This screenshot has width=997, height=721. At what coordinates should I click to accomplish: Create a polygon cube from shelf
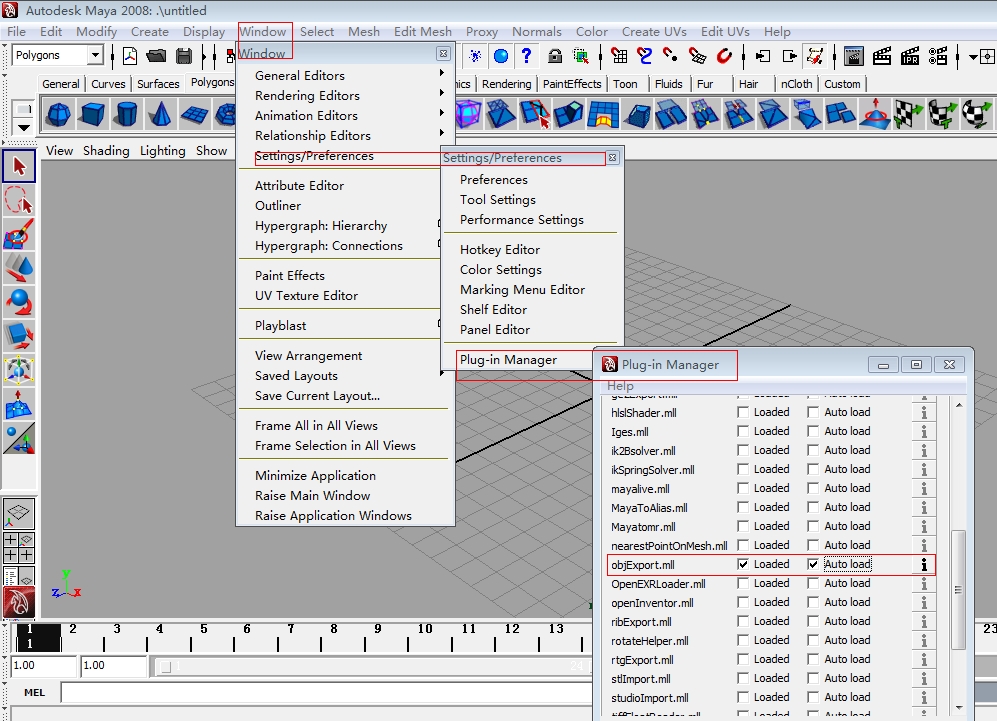93,115
